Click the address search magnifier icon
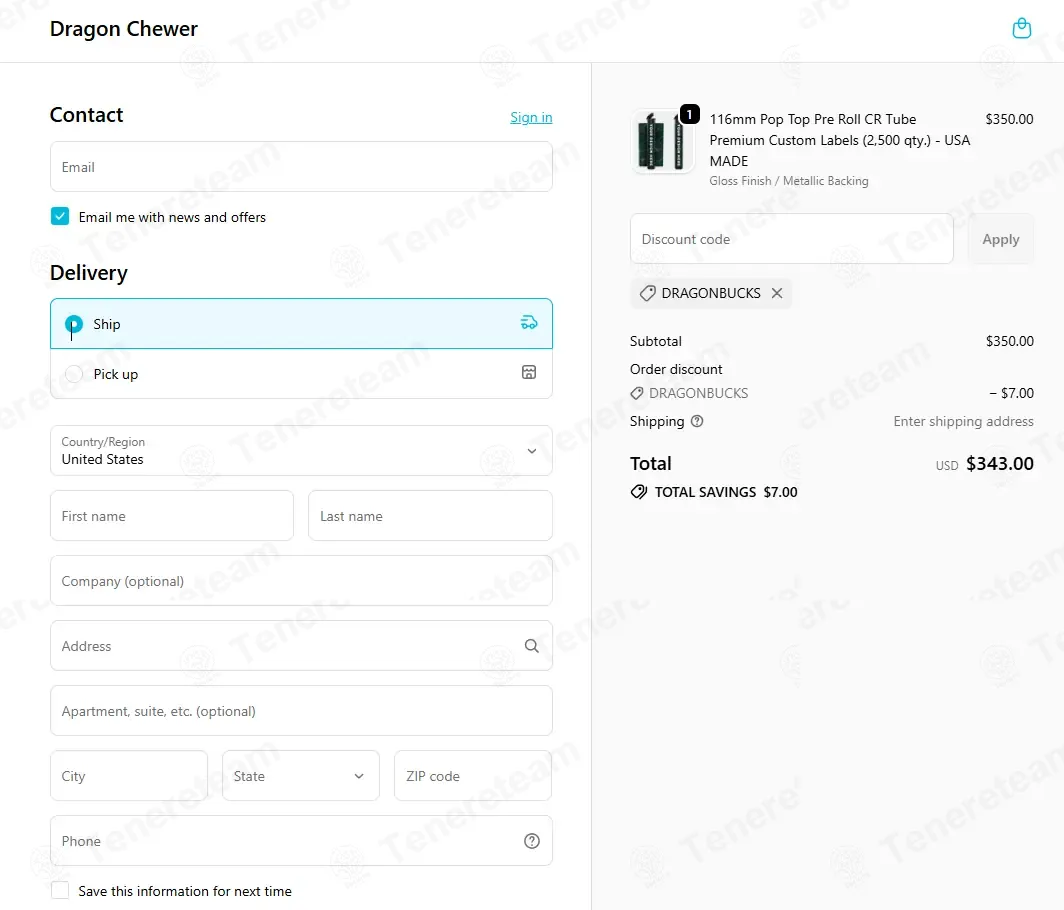Viewport: 1064px width, 910px height. 531,646
